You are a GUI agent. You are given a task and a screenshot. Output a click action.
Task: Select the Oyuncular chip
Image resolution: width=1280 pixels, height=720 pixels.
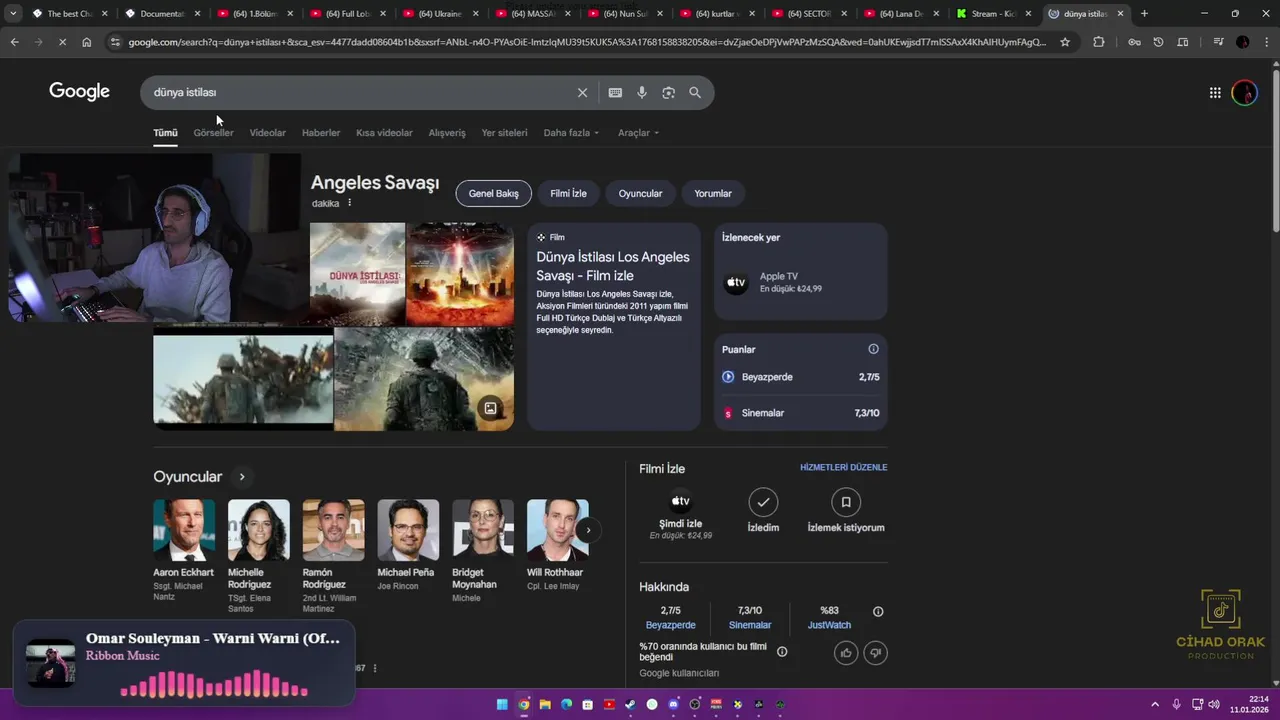pyautogui.click(x=640, y=193)
